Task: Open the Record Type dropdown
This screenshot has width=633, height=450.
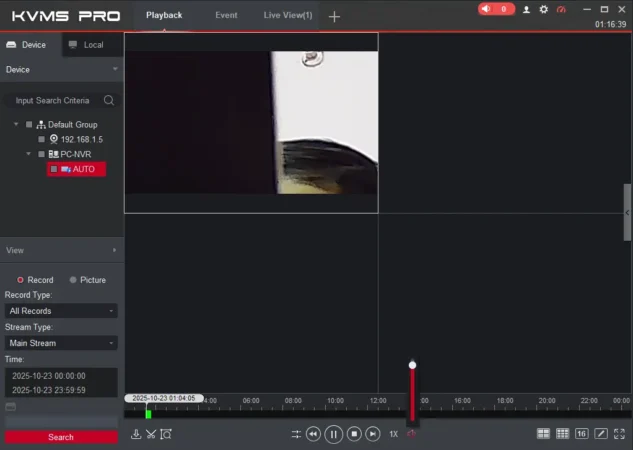Action: click(61, 311)
